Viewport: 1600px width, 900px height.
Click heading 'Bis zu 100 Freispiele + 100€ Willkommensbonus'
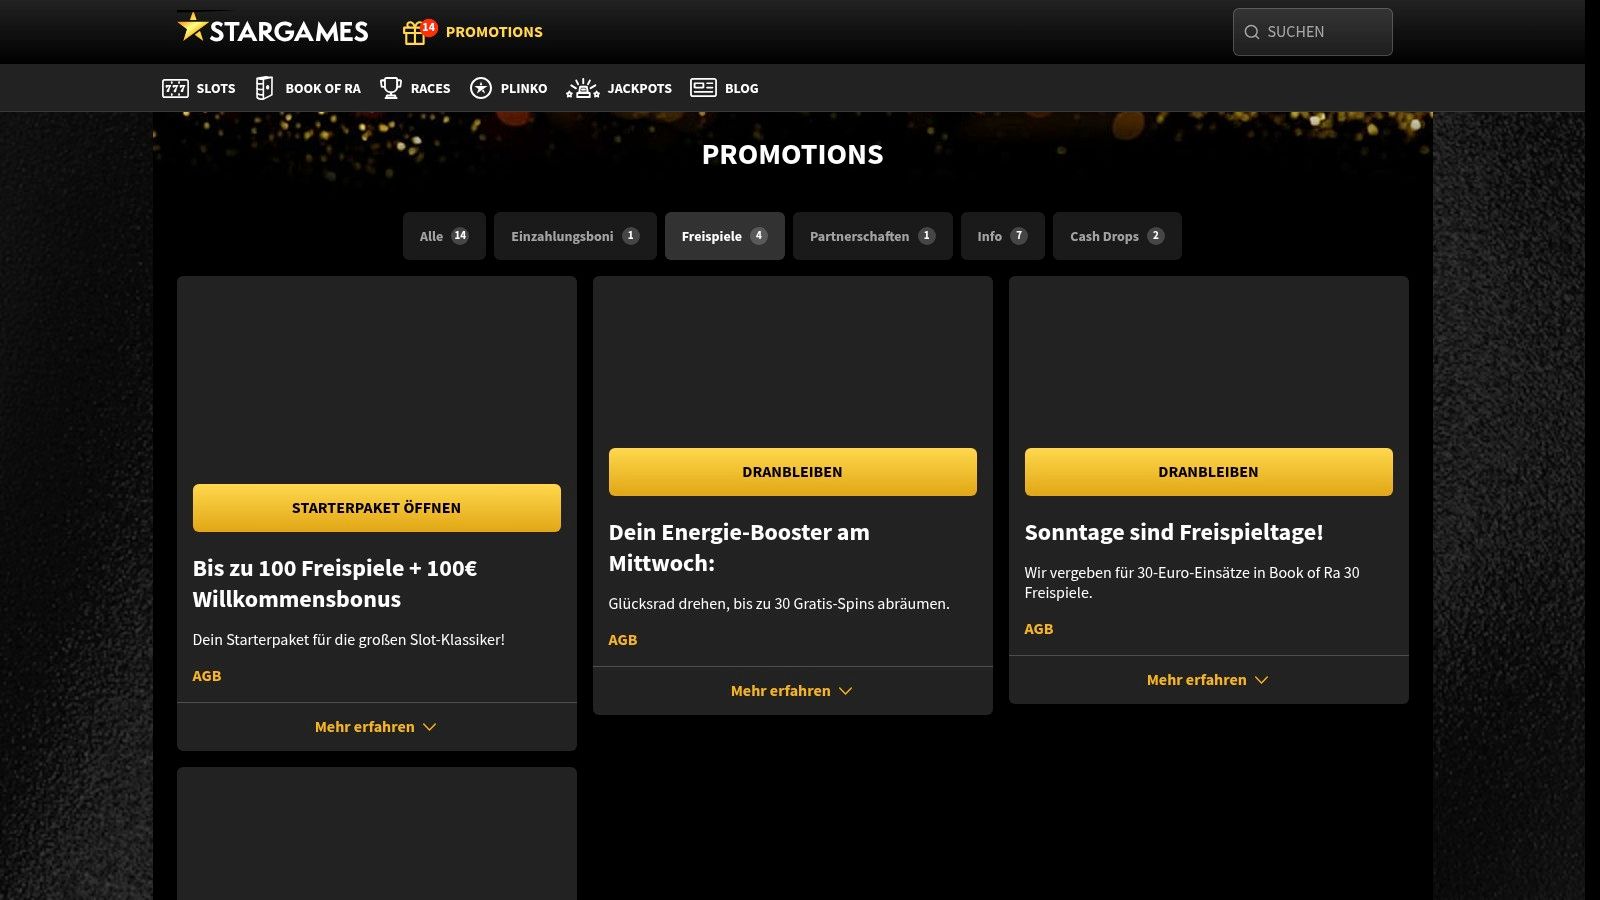335,584
